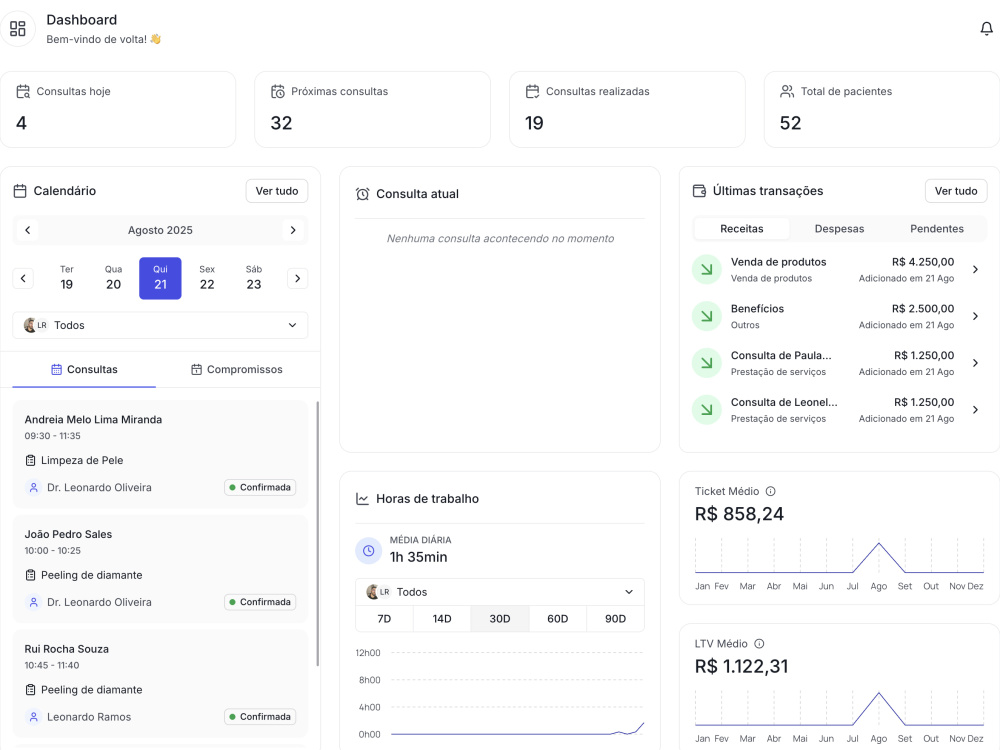
Task: Expand the Consulta de Leonel transaction chevron
Action: coord(975,409)
